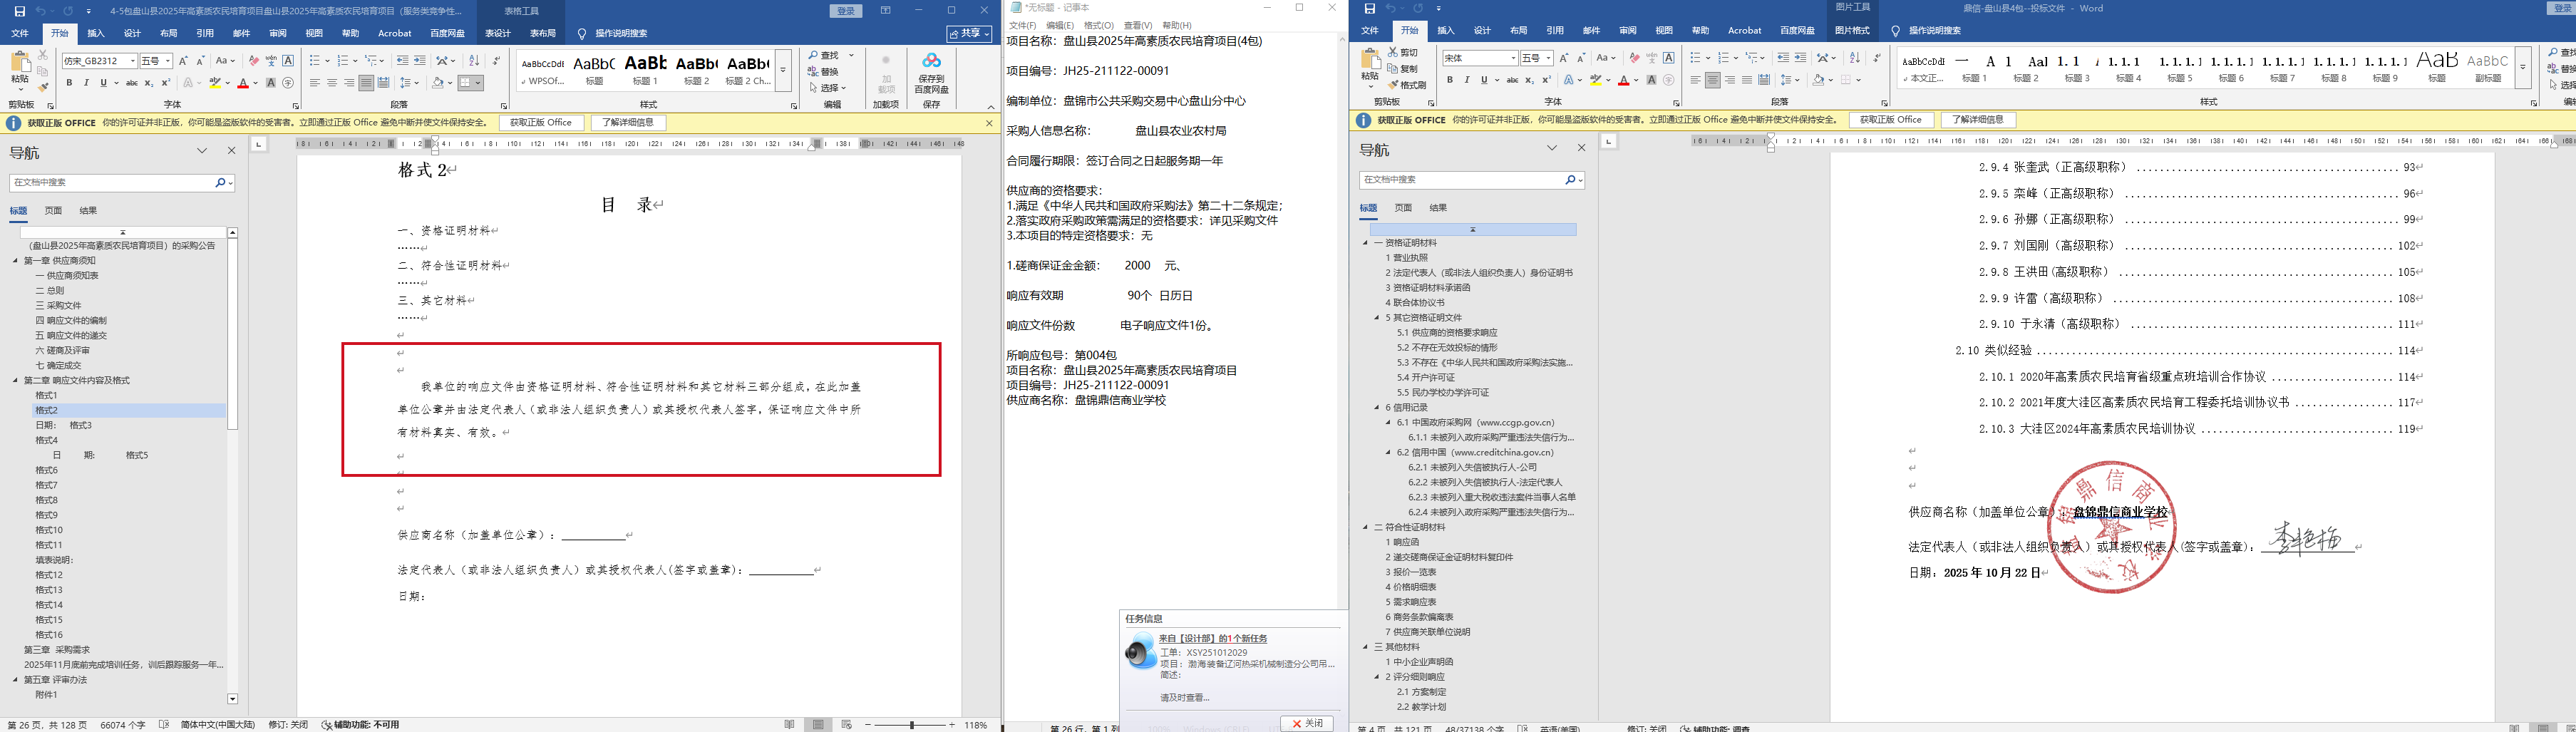Viewport: 2576px width, 732px height.
Task: Sort paragraphs in 鼎信 Word window
Action: pos(1855,58)
